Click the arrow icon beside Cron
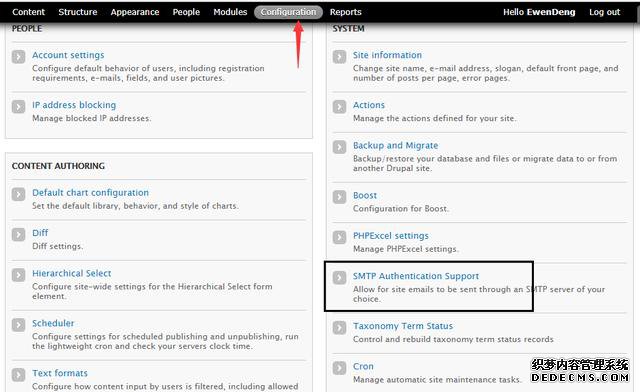640x392 pixels. (x=339, y=368)
